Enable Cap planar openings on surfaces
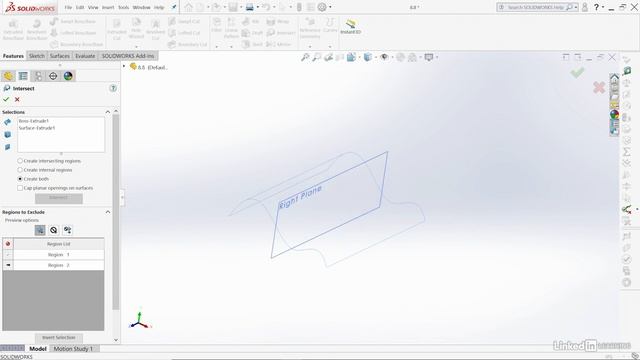Image resolution: width=640 pixels, height=360 pixels. 20,188
